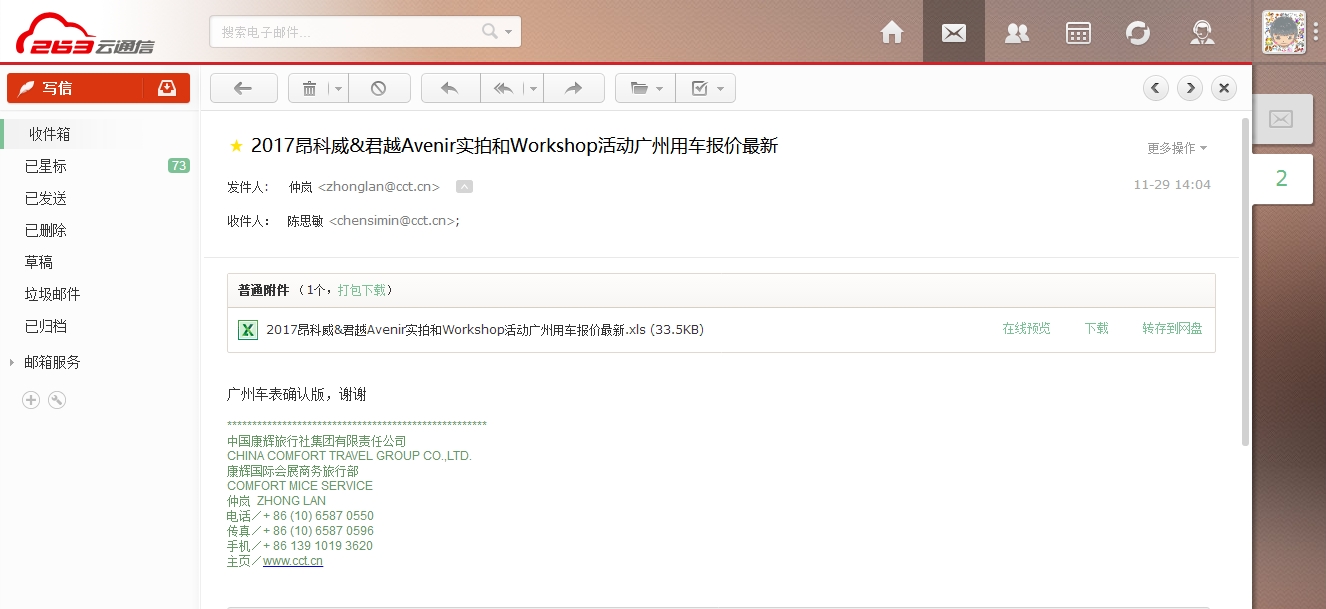This screenshot has width=1326, height=609.
Task: Click the trash delete icon
Action: tap(309, 88)
